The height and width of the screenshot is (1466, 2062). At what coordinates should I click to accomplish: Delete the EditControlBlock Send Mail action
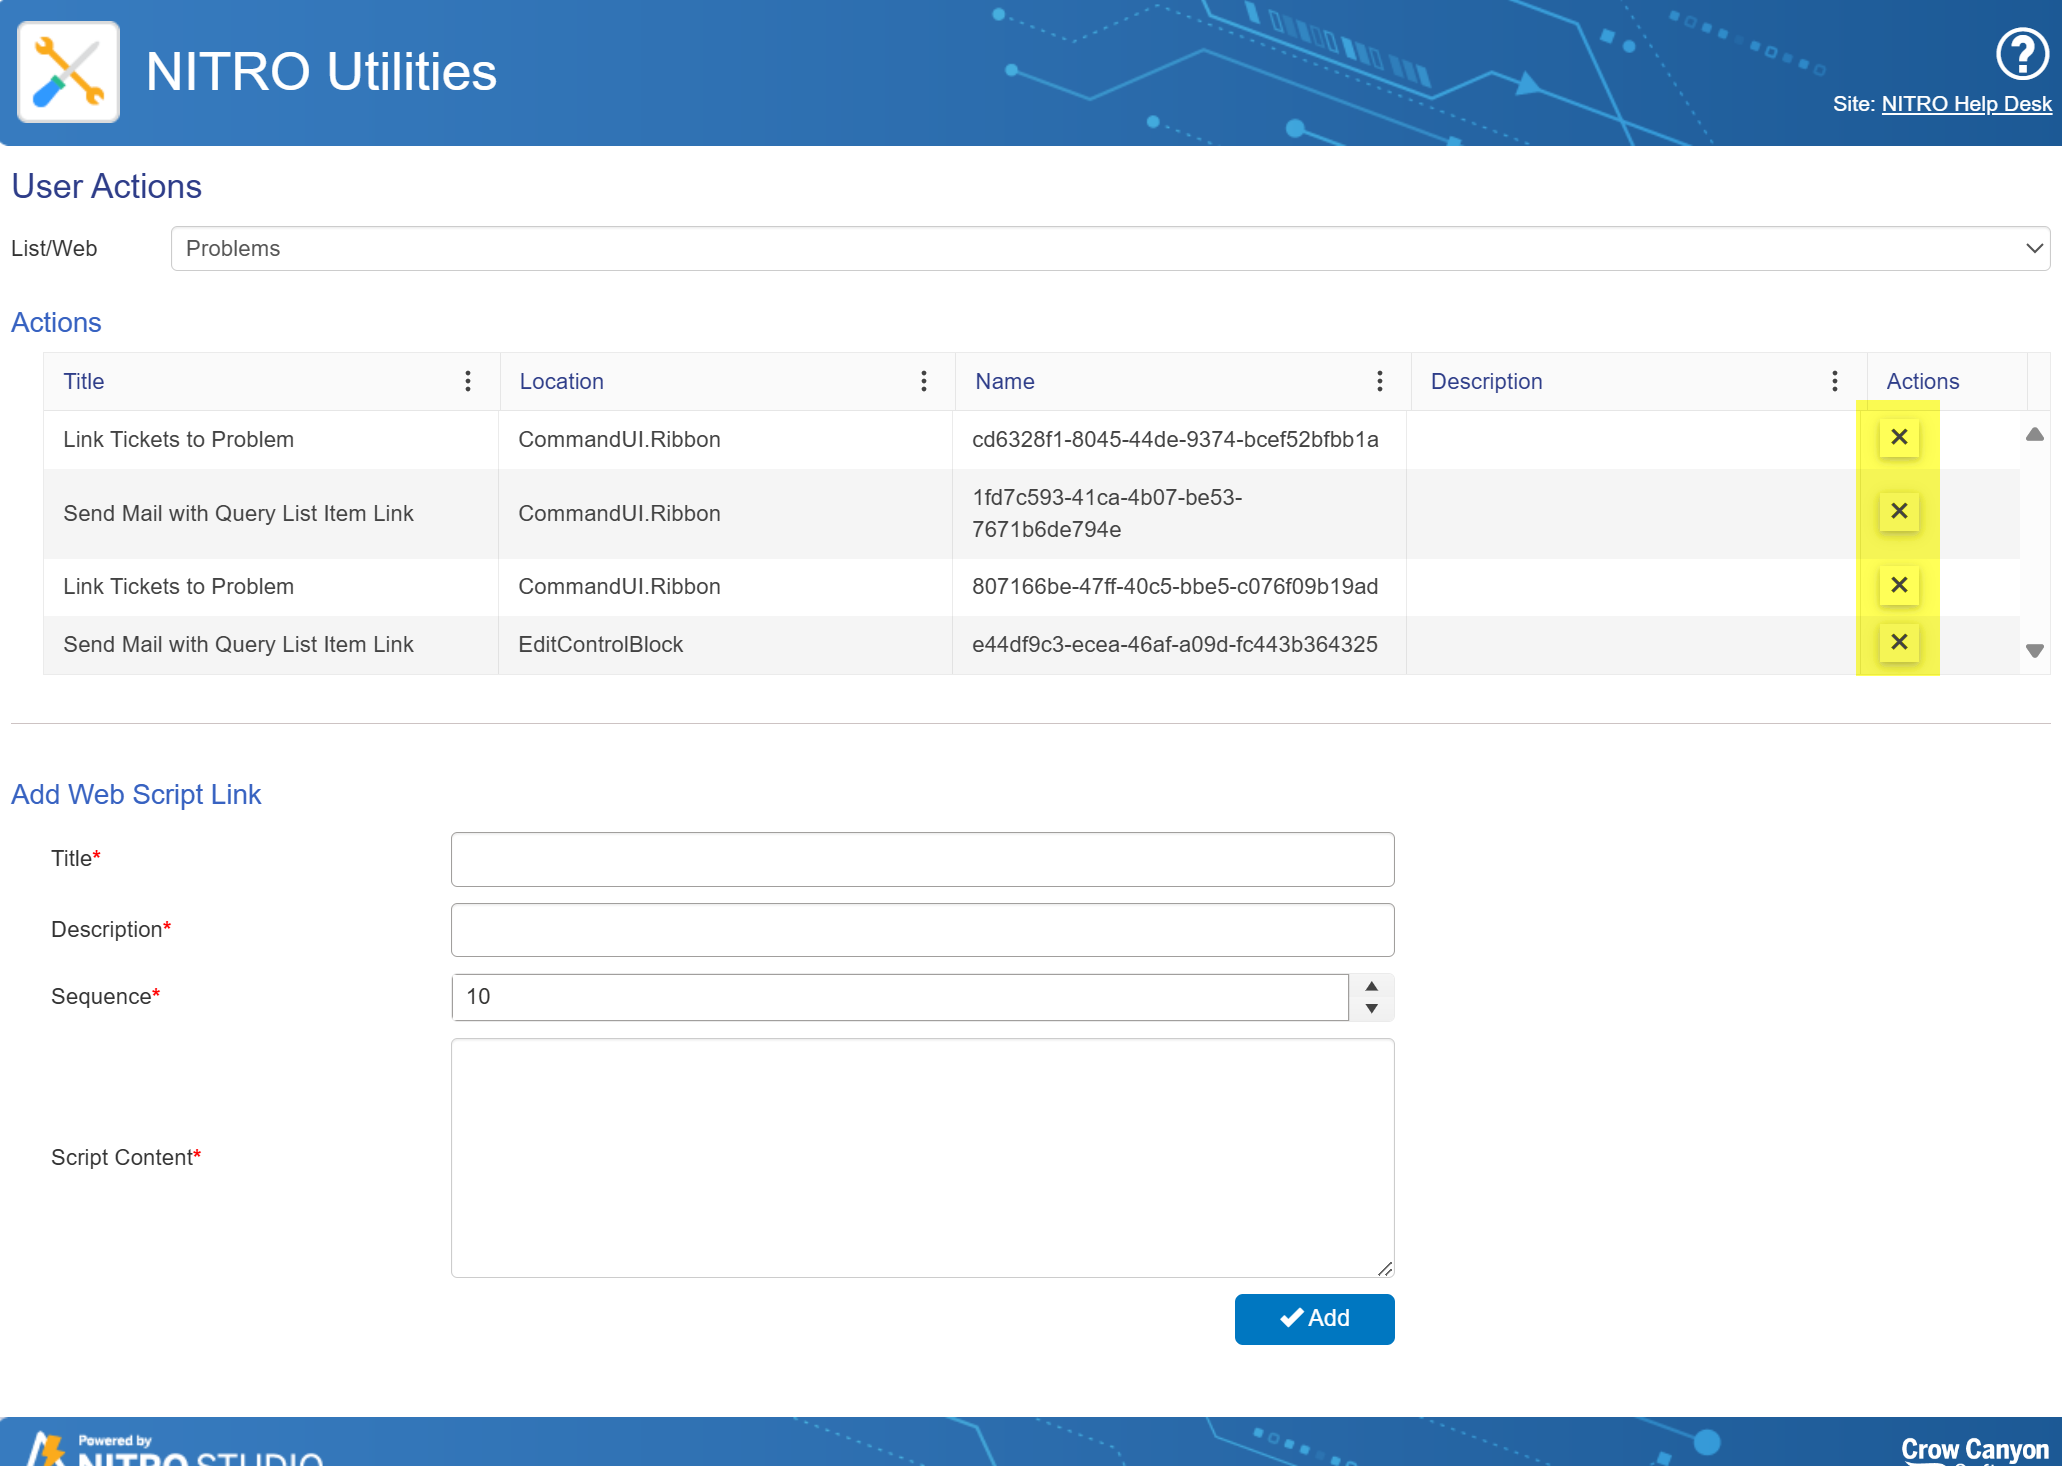pos(1899,642)
